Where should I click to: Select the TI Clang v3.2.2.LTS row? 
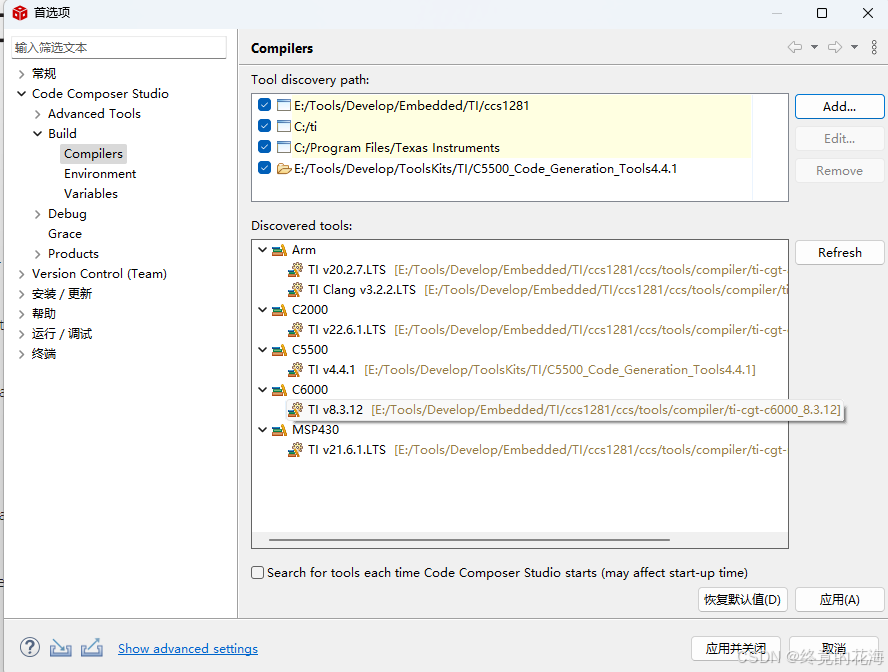pyautogui.click(x=537, y=290)
